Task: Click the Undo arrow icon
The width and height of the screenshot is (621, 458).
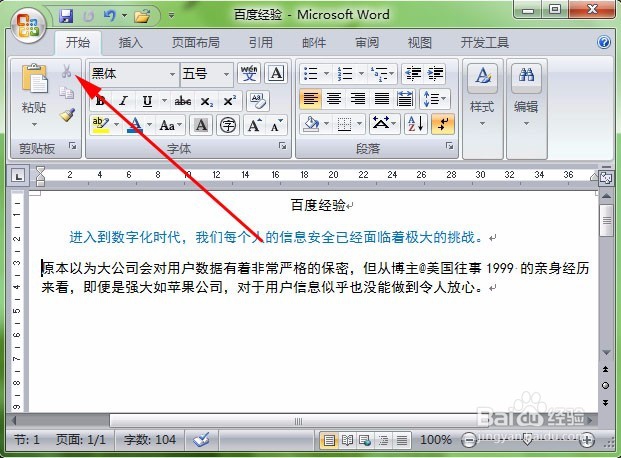Action: pos(109,16)
